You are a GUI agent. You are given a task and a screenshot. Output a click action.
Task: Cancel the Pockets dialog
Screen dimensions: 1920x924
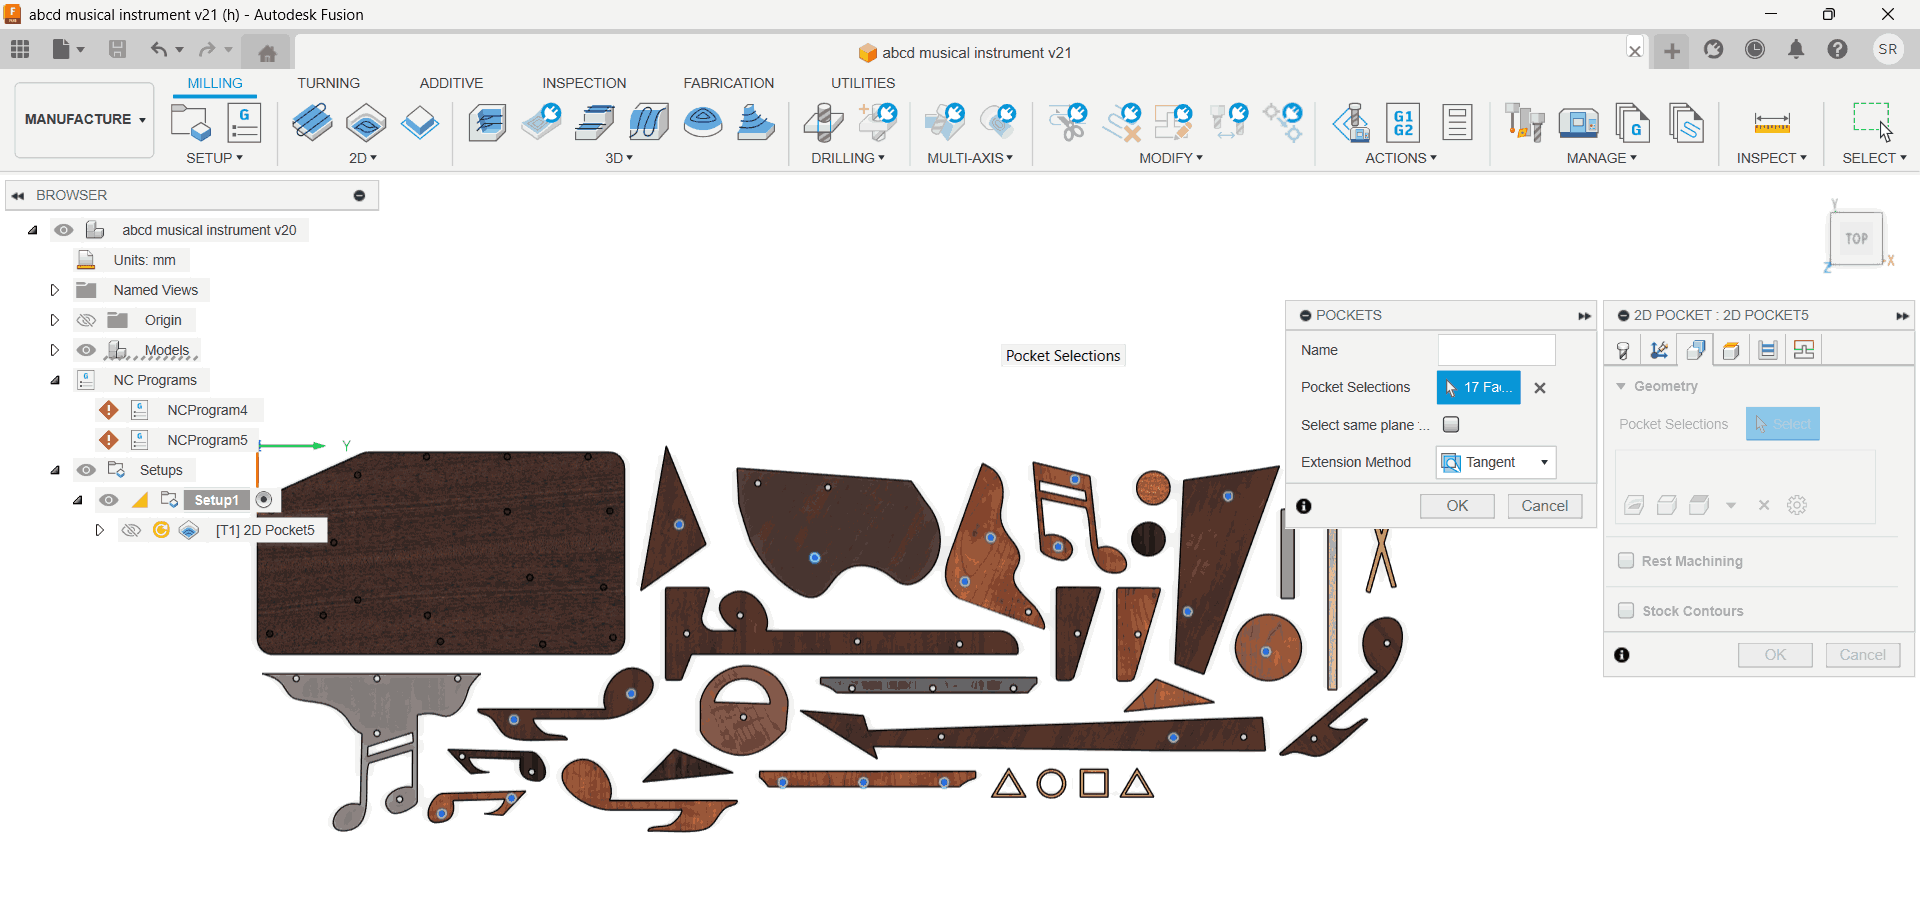coord(1545,506)
